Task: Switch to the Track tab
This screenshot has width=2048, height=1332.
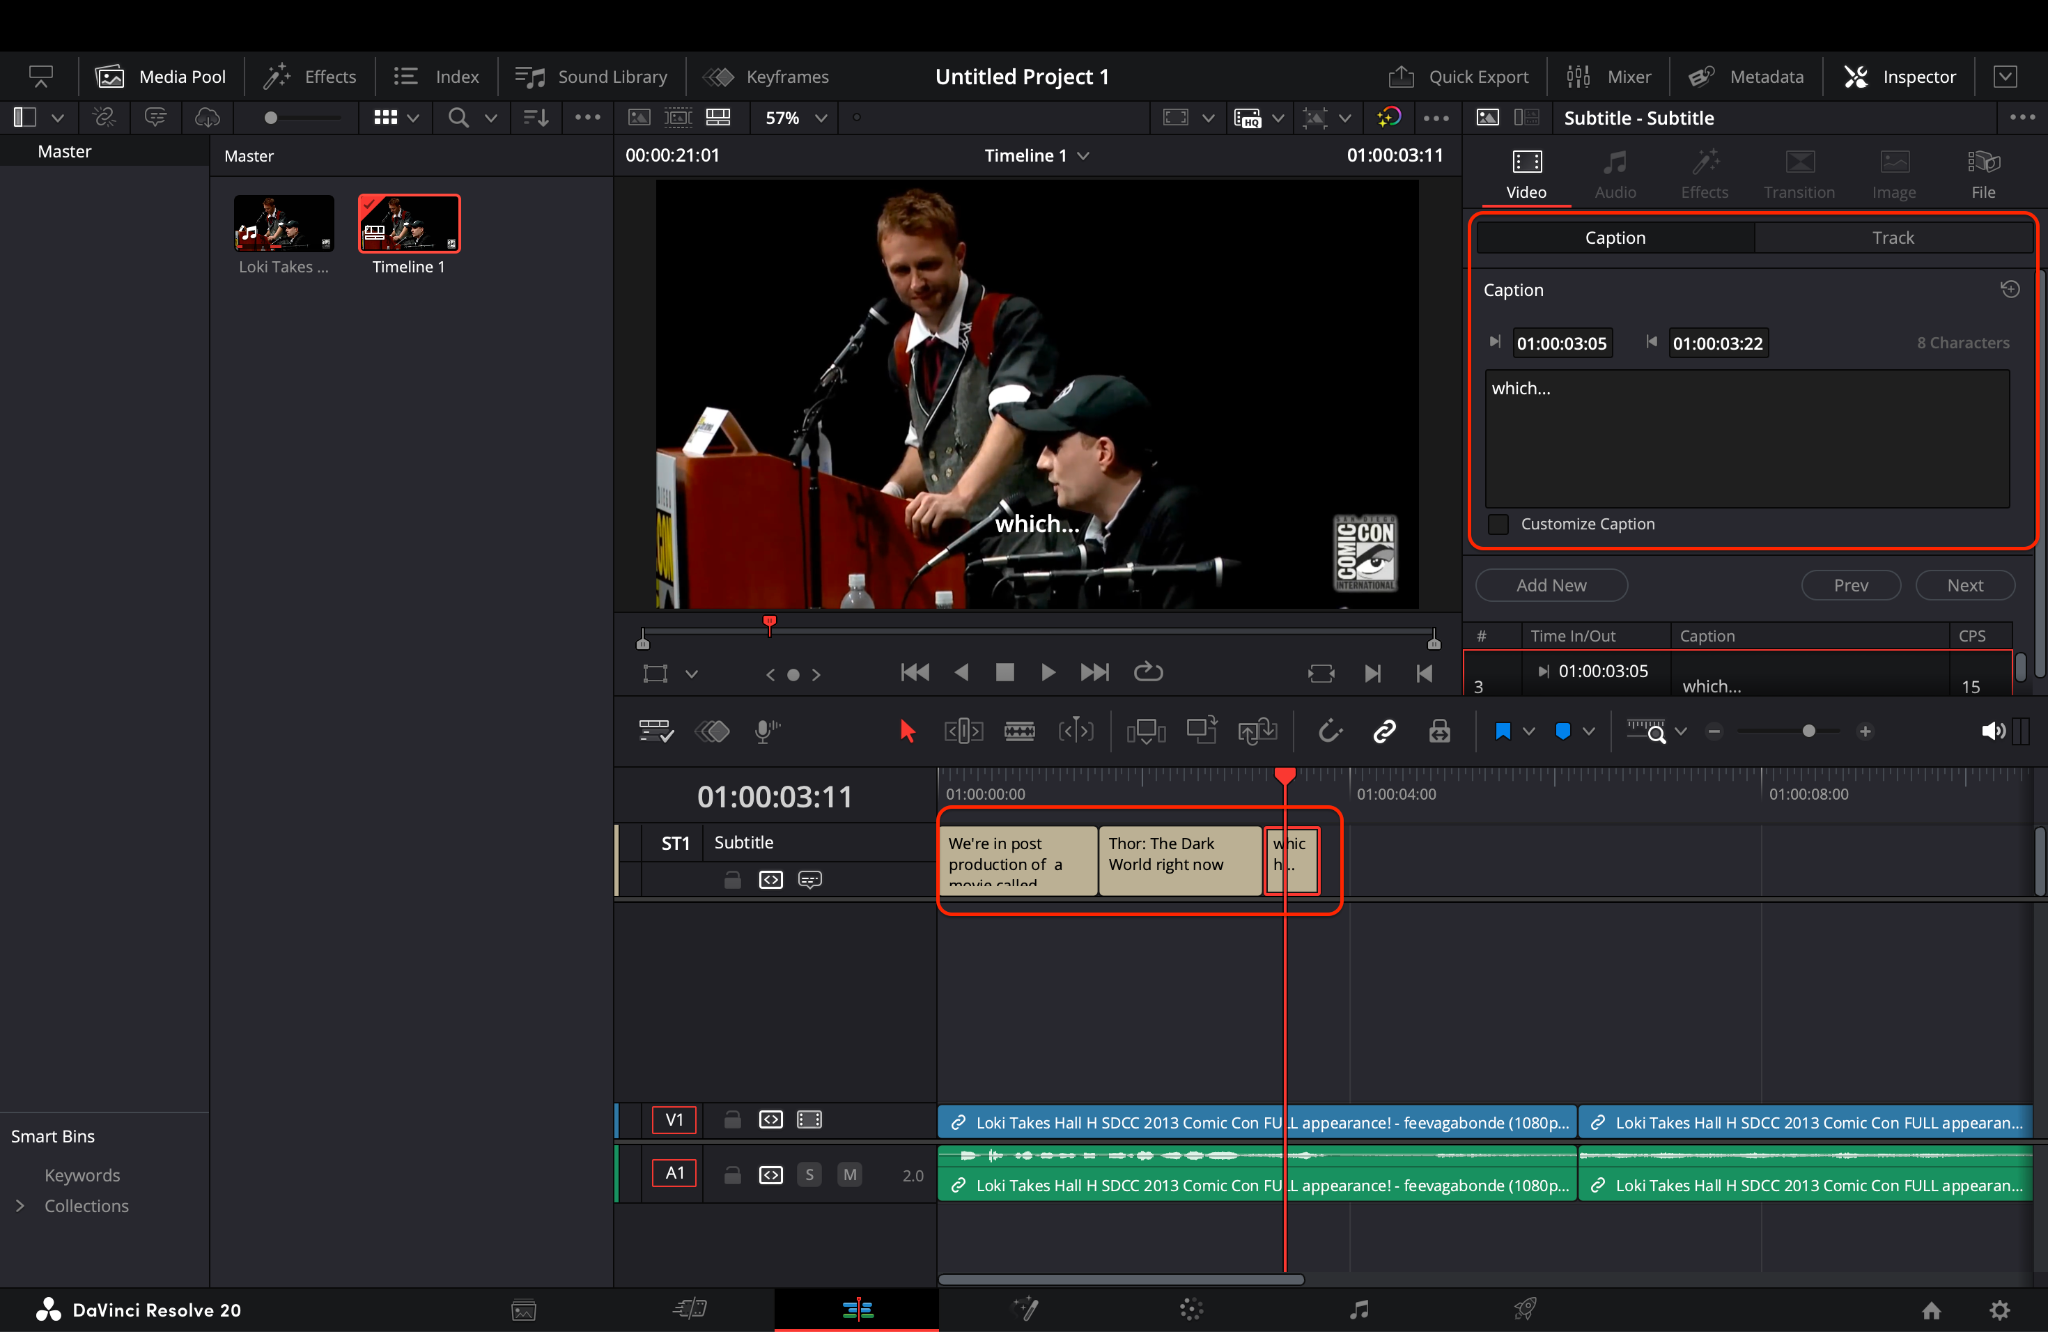Action: coord(1892,237)
